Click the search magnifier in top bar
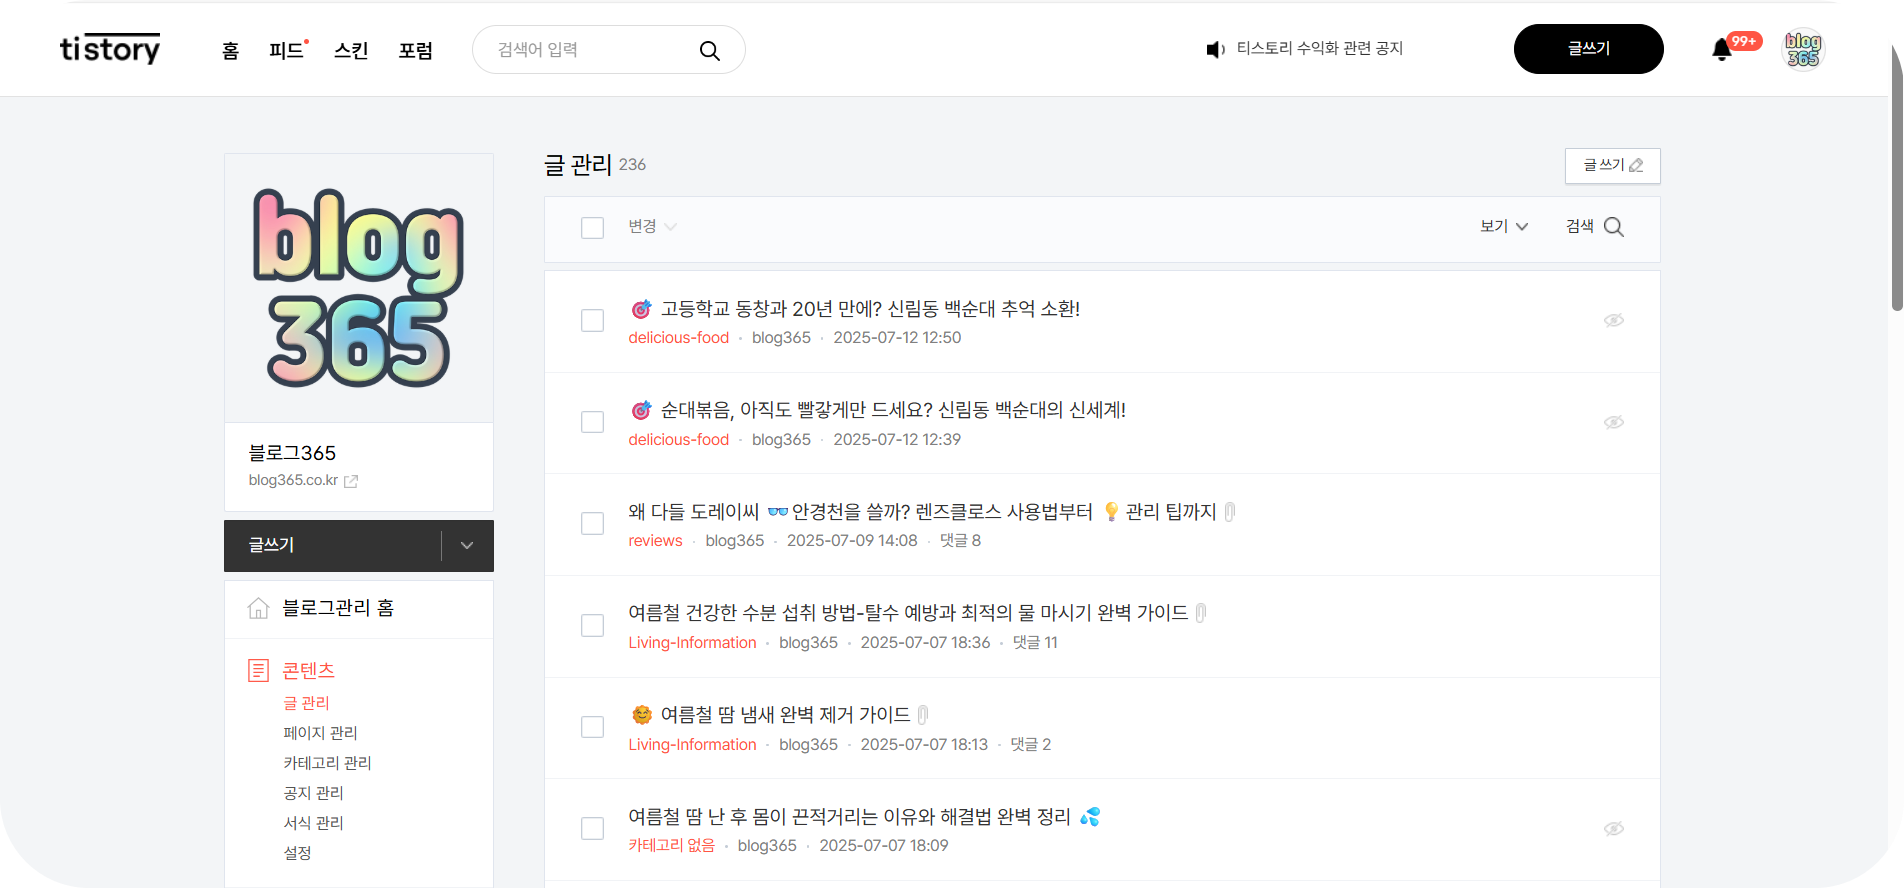Viewport: 1904px width, 888px height. pyautogui.click(x=709, y=50)
